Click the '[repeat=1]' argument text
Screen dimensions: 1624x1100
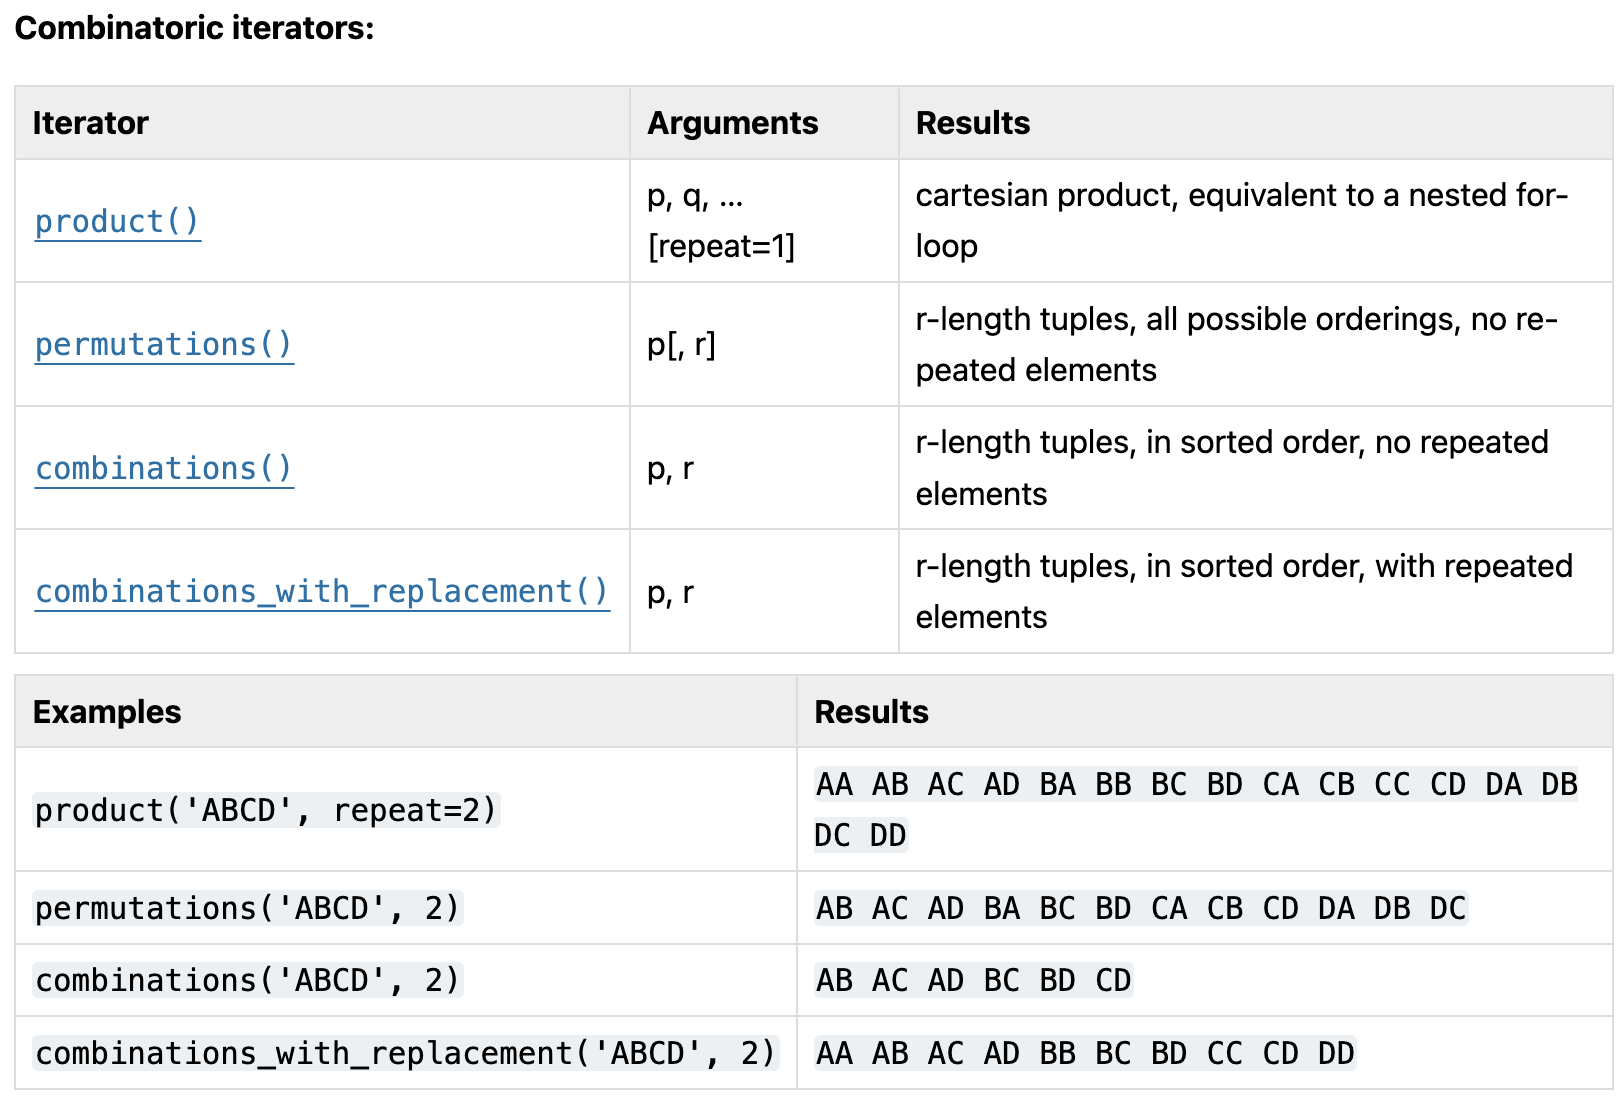721,246
